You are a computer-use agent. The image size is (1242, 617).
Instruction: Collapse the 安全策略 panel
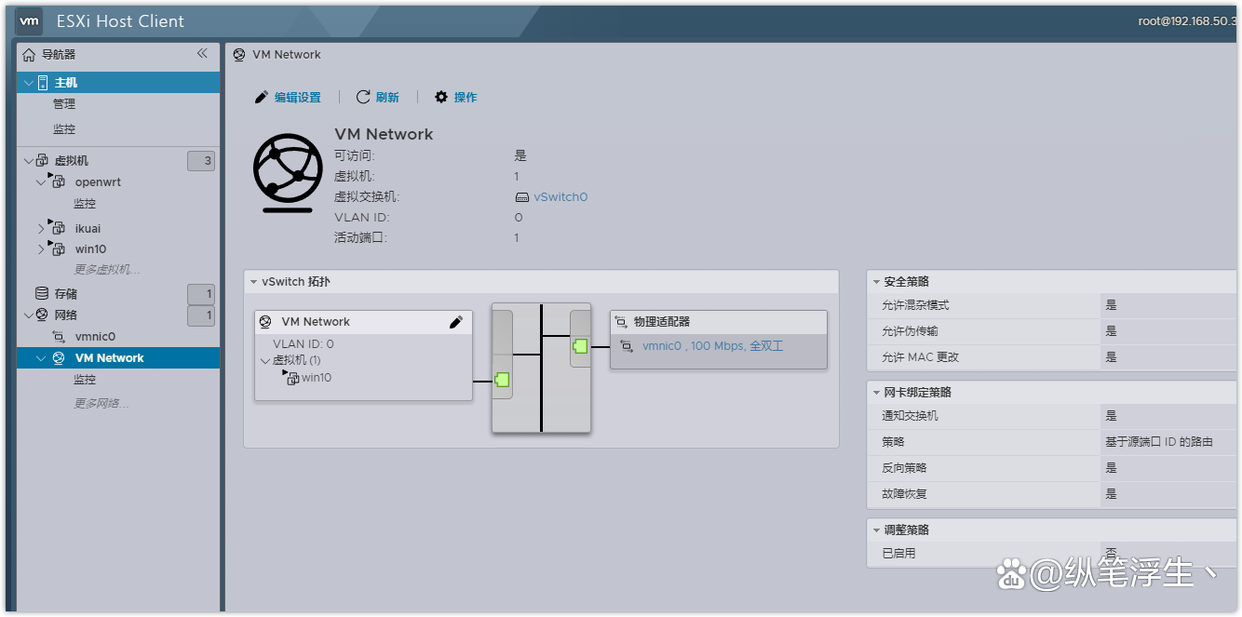[876, 281]
